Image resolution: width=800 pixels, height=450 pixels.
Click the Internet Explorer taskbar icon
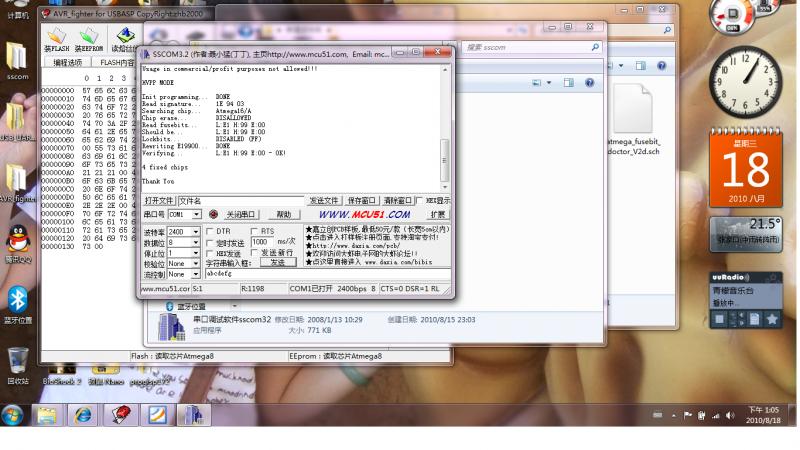82,415
